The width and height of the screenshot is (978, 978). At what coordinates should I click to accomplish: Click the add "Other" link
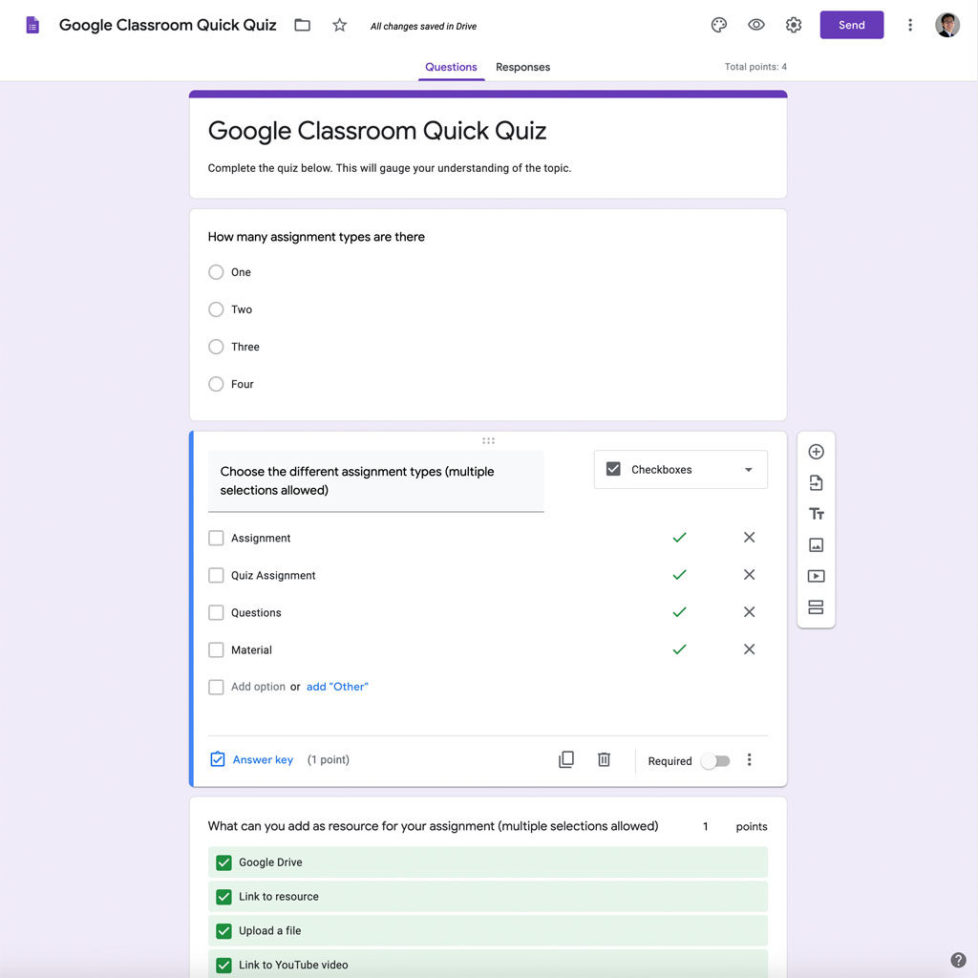point(337,687)
